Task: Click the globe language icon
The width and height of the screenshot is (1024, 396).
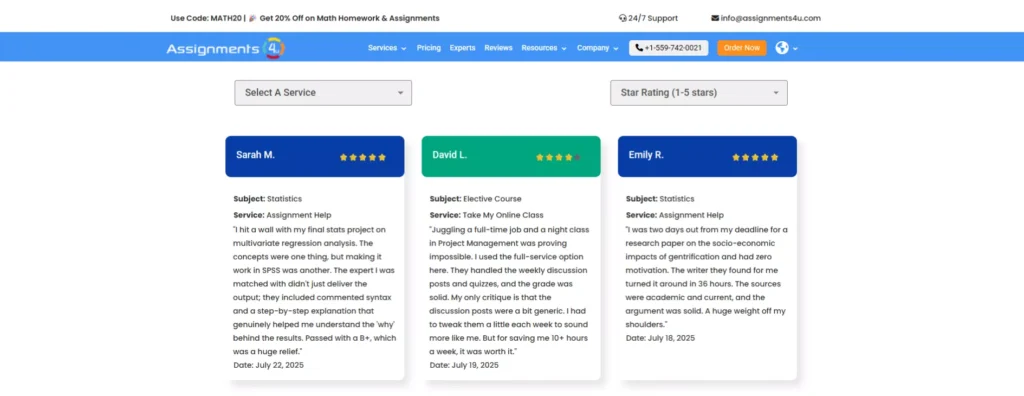Action: click(x=782, y=48)
